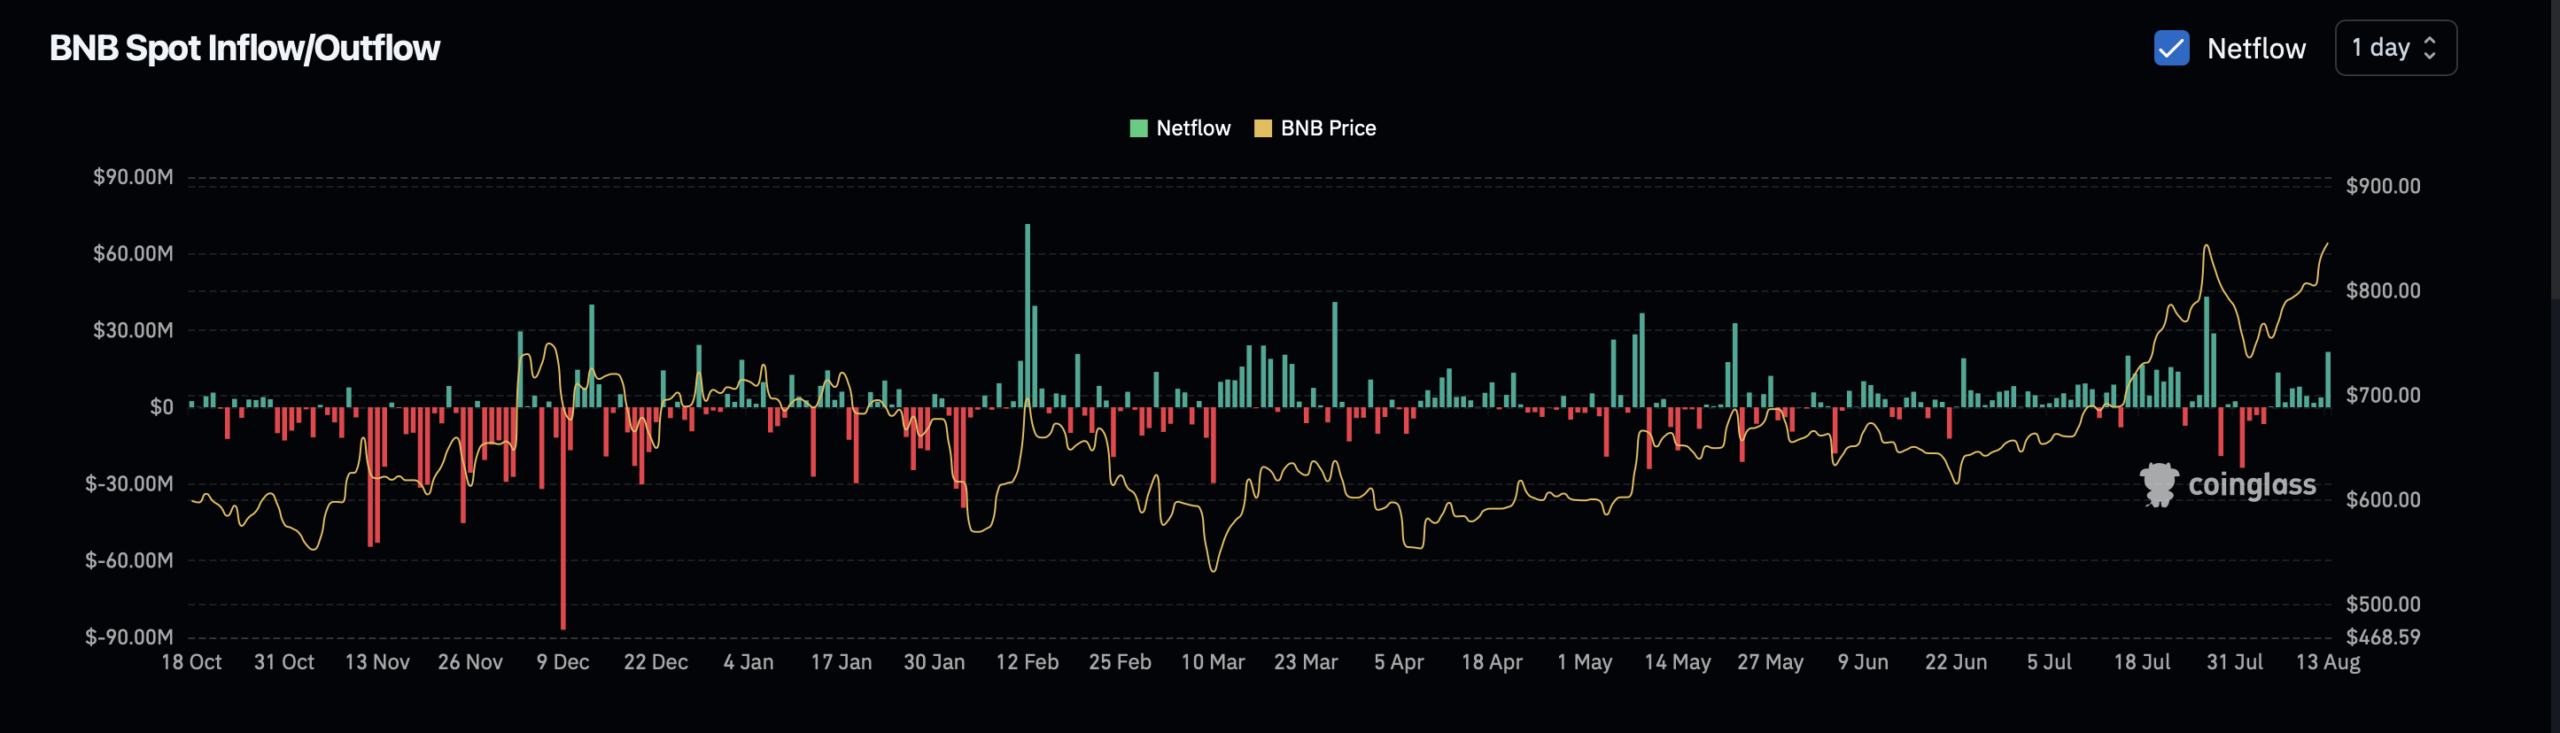2560x733 pixels.
Task: Click the 31 Jul date label
Action: [x=2235, y=662]
